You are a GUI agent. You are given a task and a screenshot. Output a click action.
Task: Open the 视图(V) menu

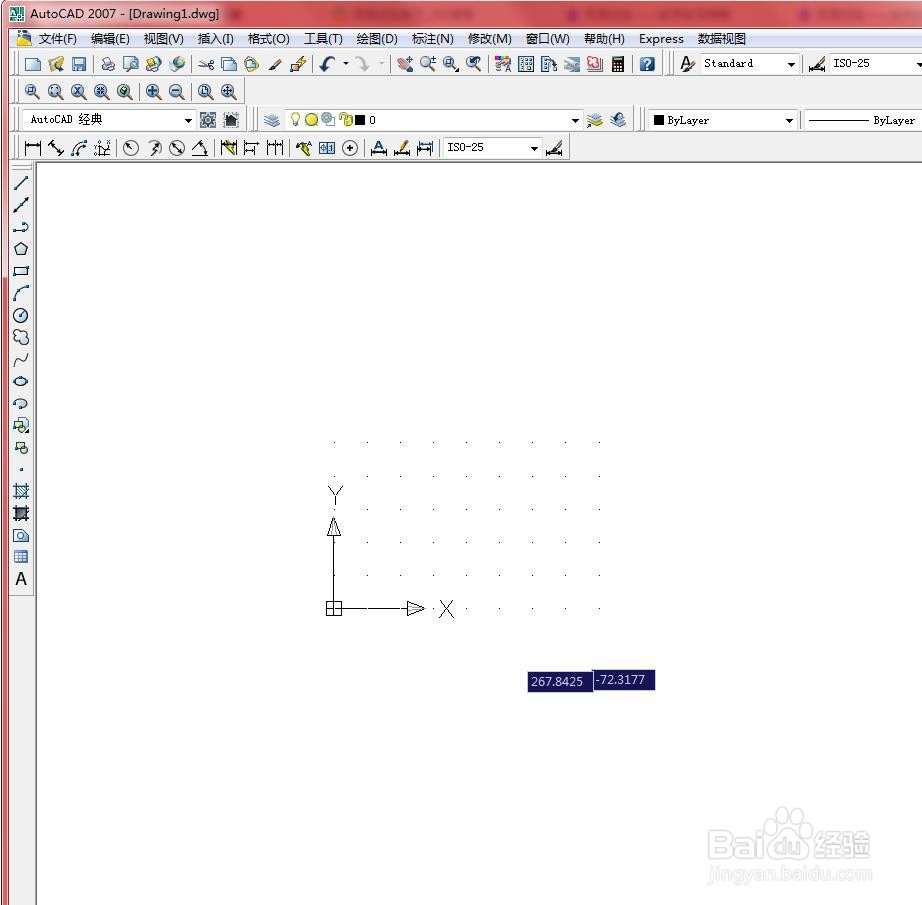(163, 39)
